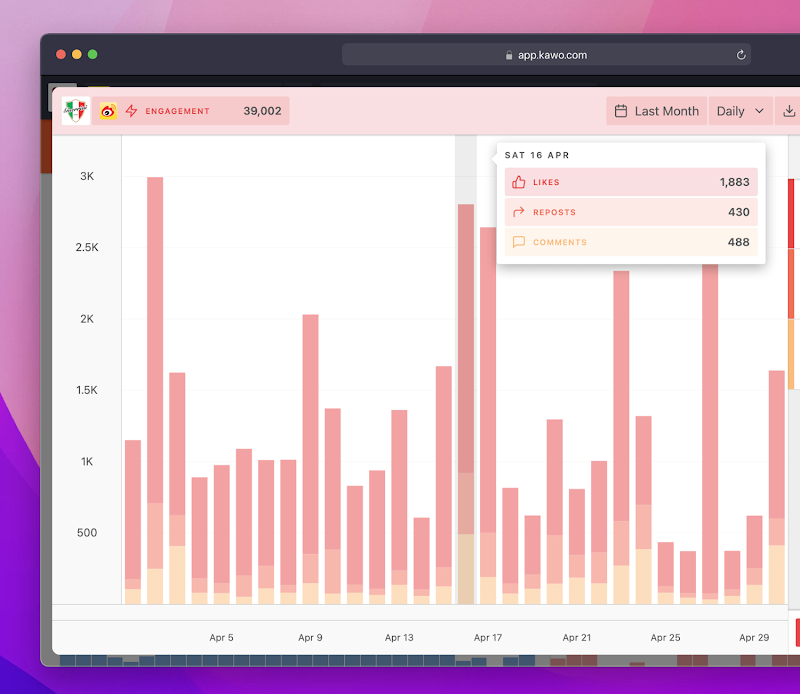This screenshot has width=800, height=694.
Task: Select the Comments row showing 488
Action: click(x=631, y=242)
